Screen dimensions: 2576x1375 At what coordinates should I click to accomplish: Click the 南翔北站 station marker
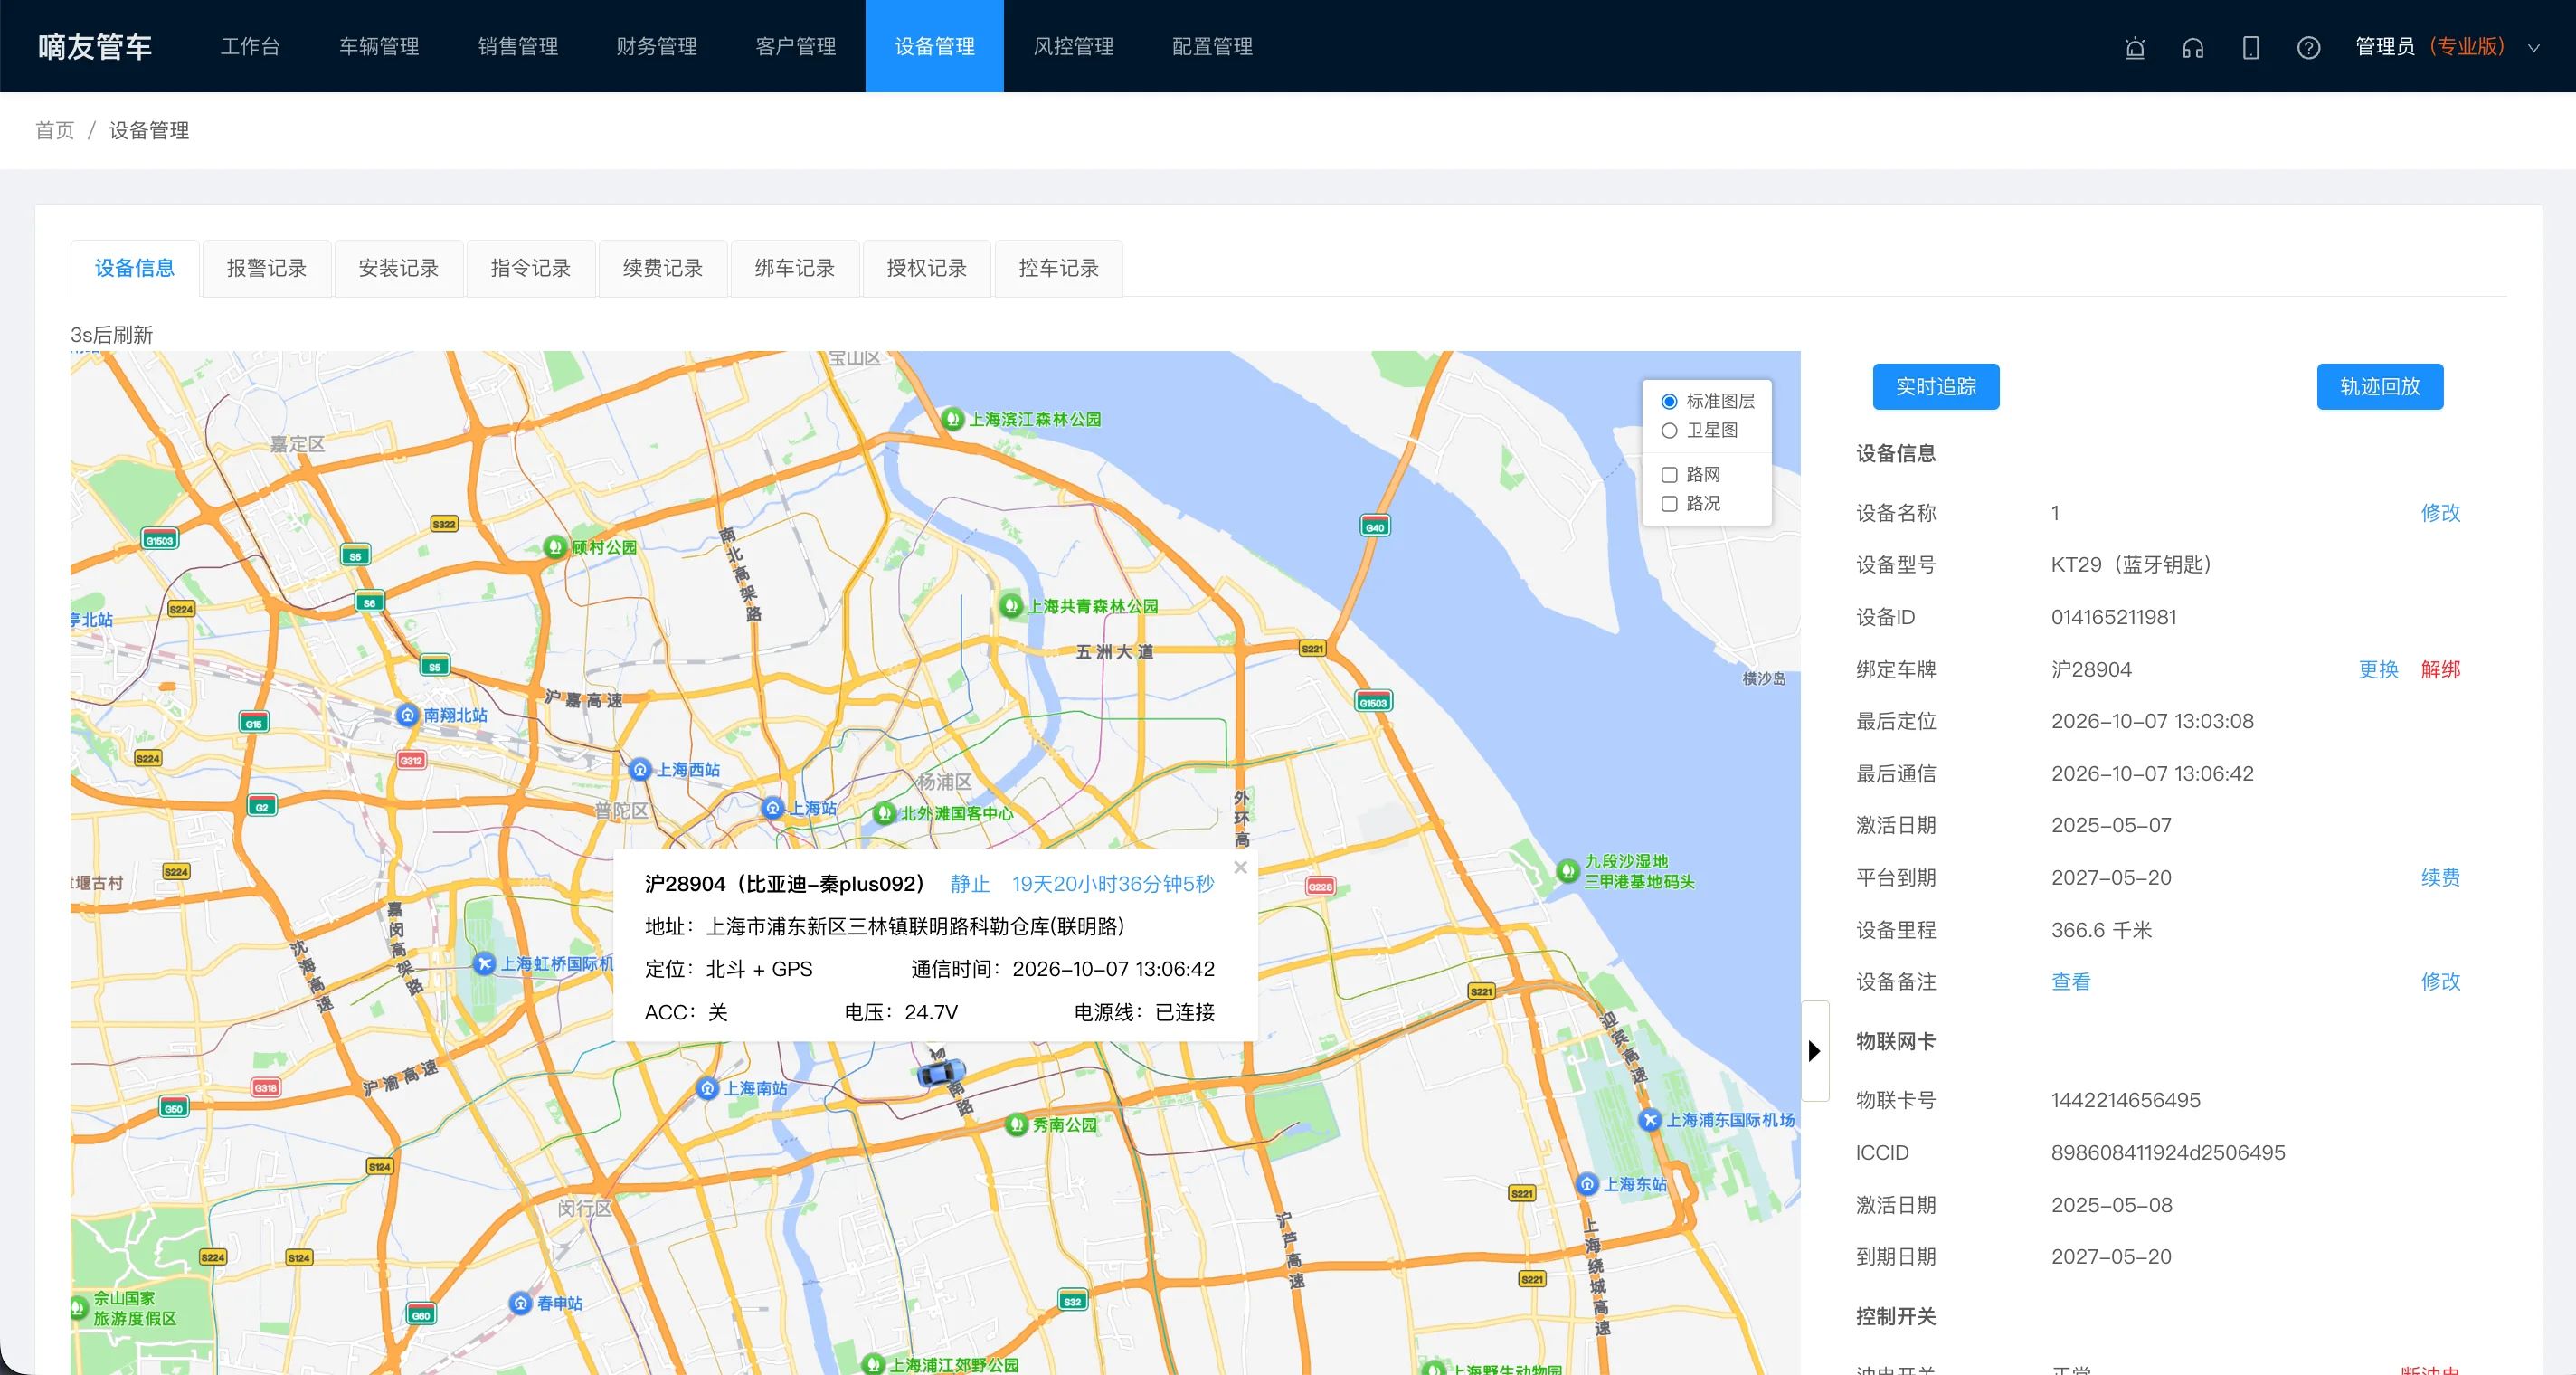tap(407, 715)
